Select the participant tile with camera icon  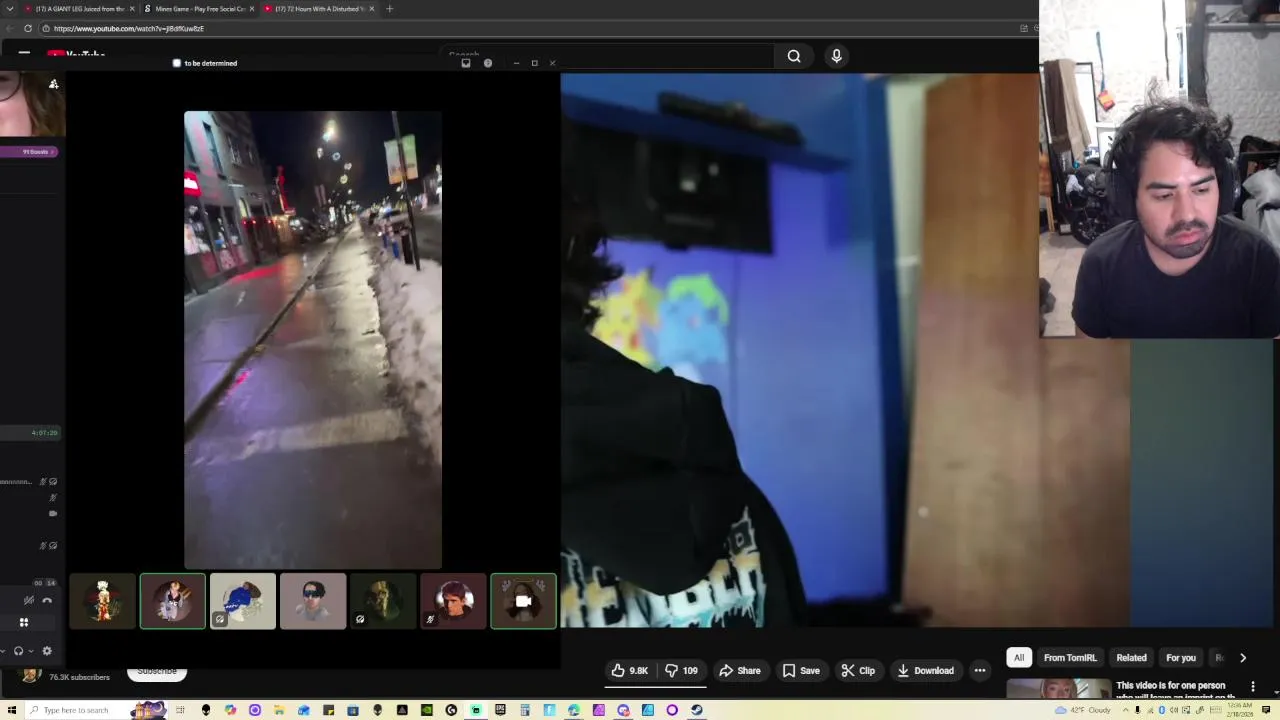(523, 601)
